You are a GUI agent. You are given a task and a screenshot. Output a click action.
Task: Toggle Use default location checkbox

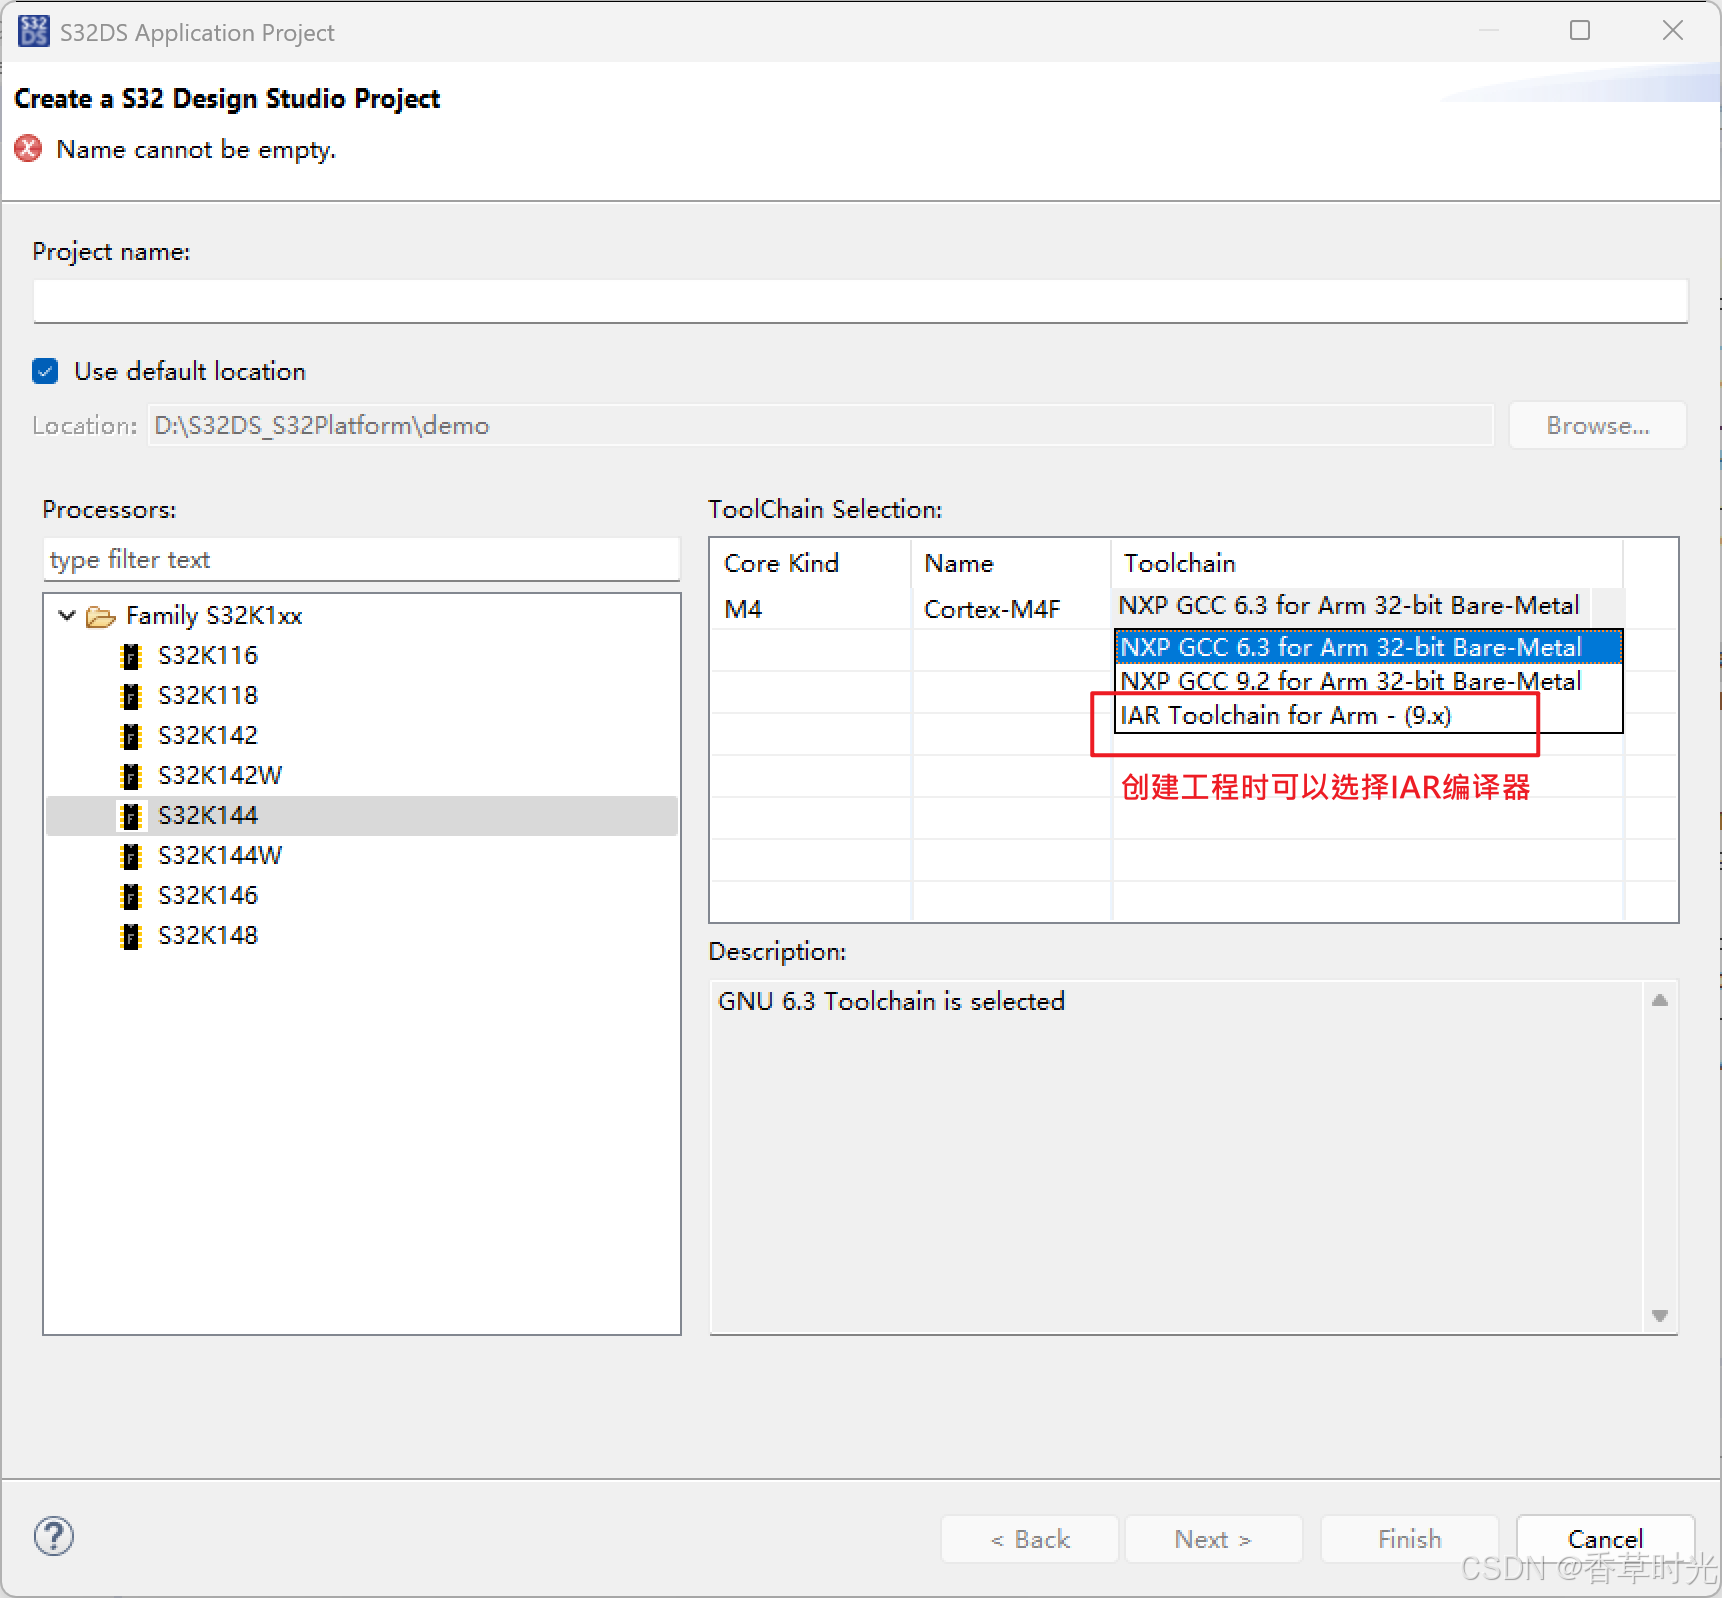(x=45, y=371)
